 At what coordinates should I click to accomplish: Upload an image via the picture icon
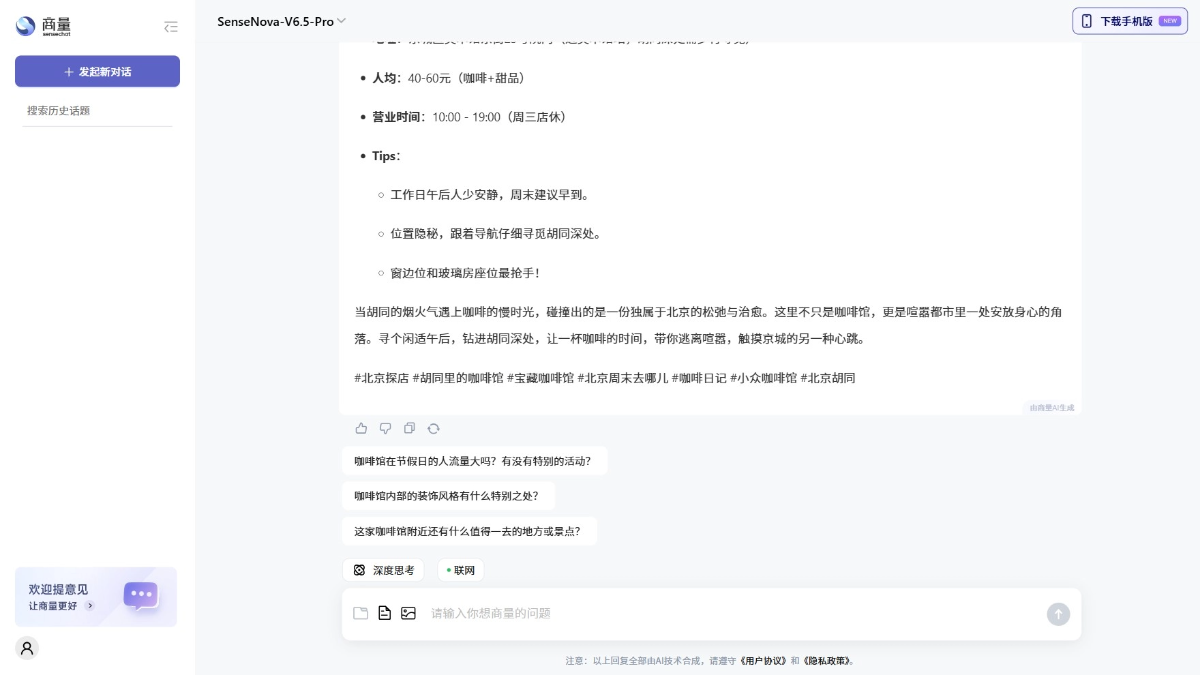[409, 613]
